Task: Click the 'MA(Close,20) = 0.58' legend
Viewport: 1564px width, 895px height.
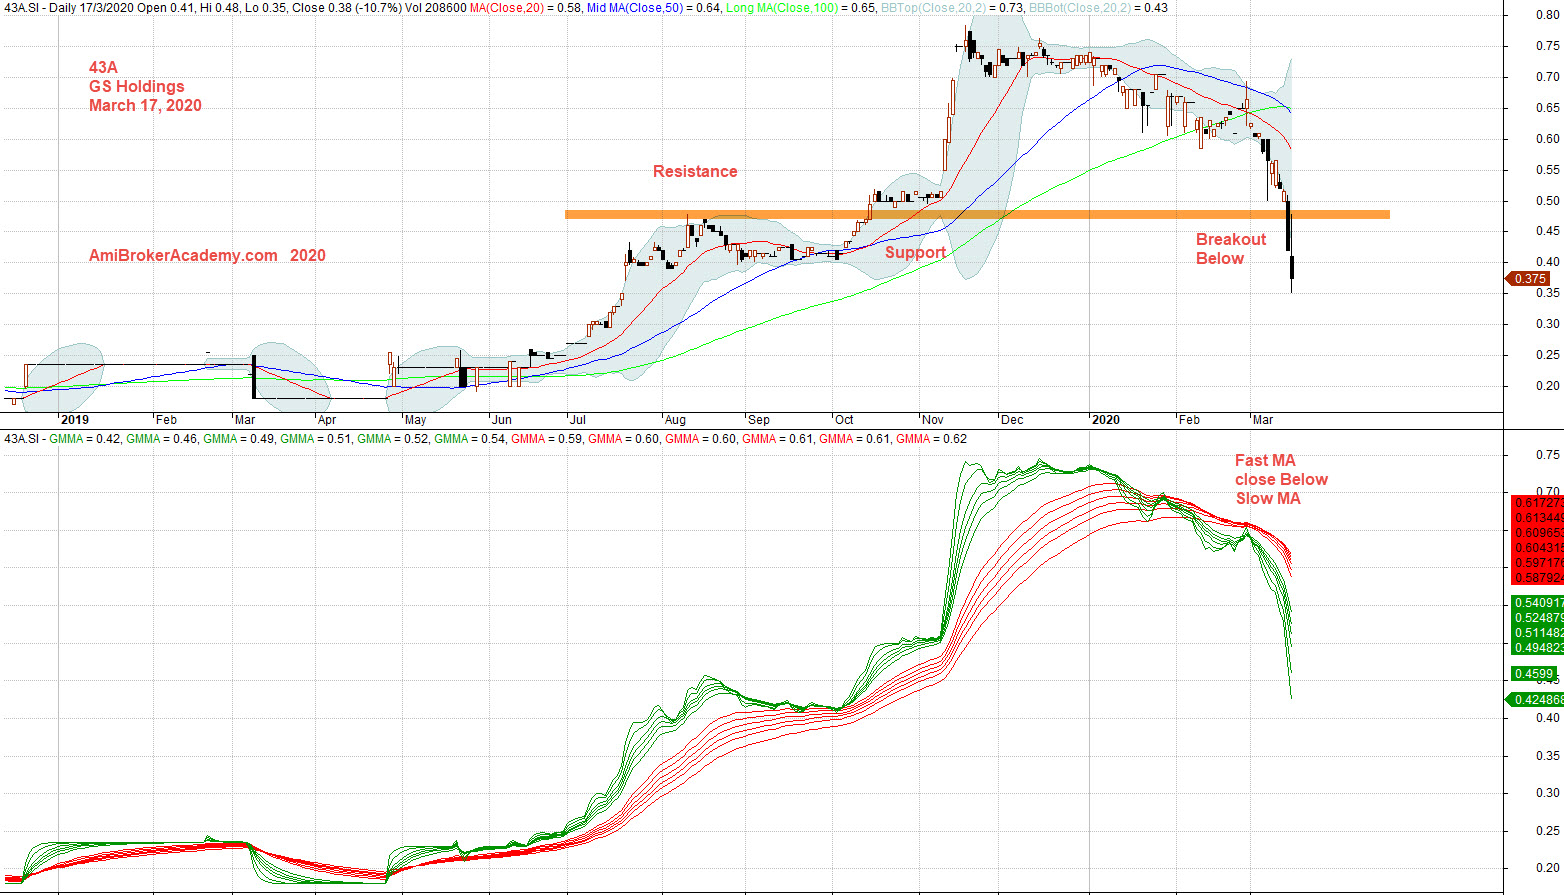Action: (x=526, y=8)
